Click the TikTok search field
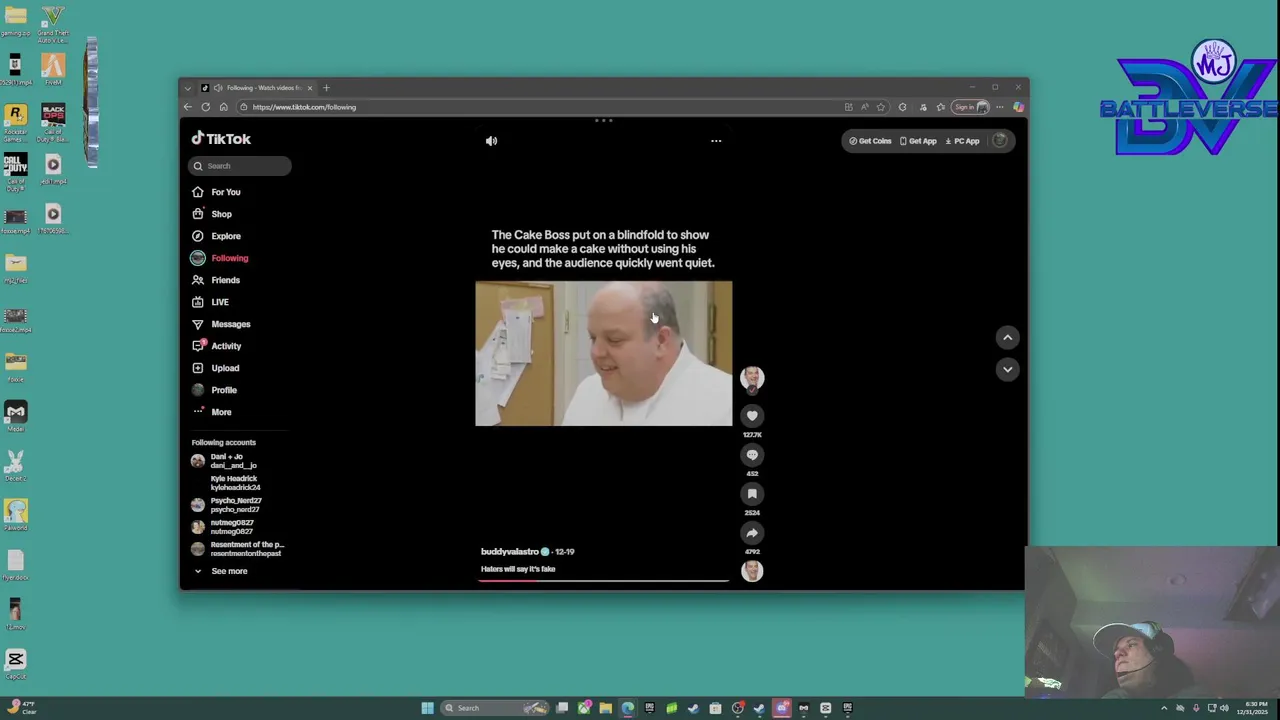1280x720 pixels. point(239,166)
